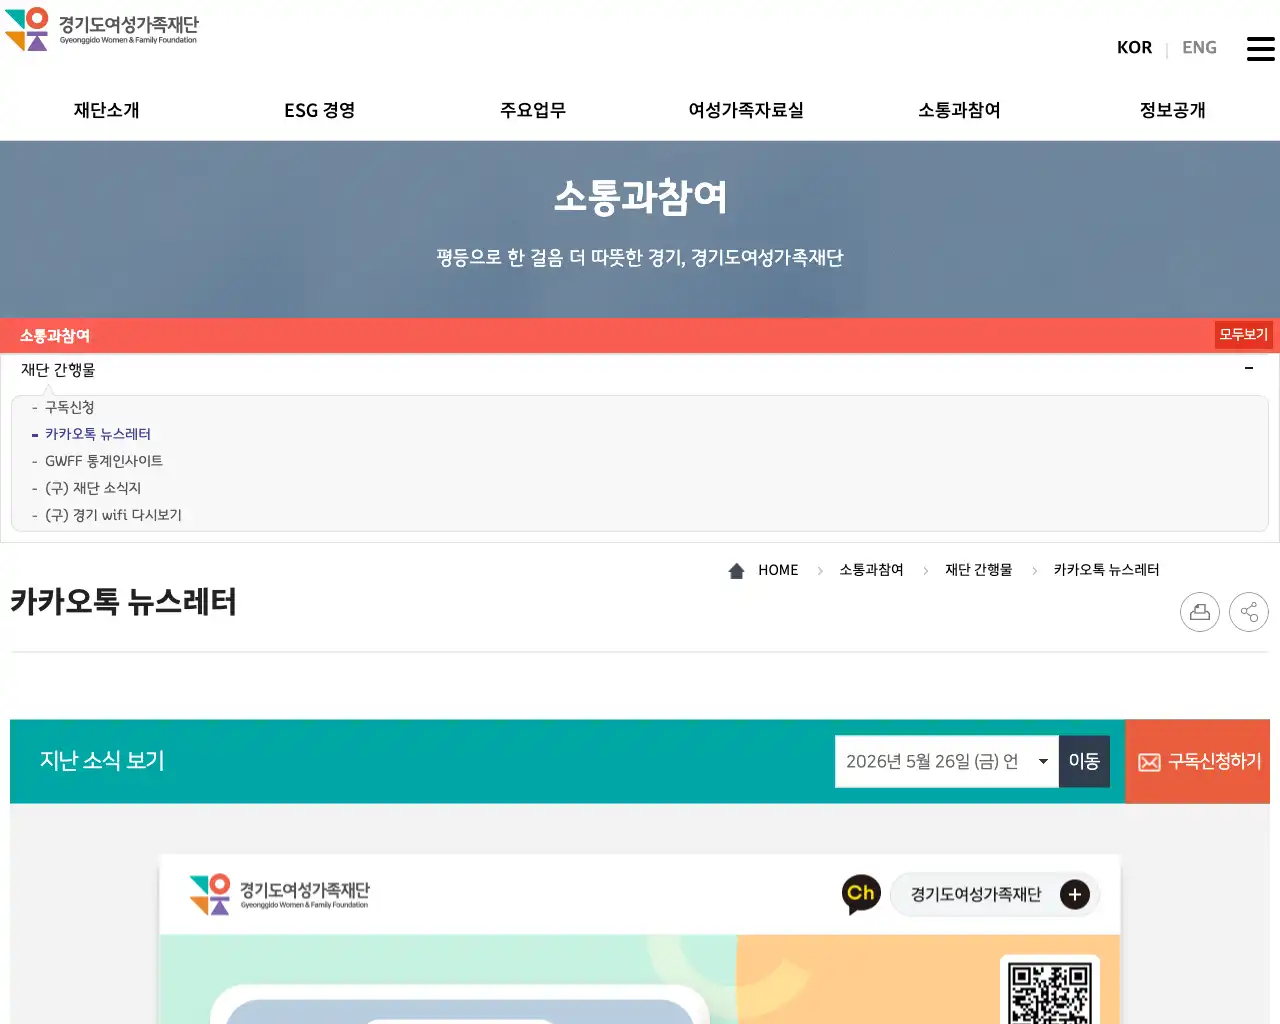Screen dimensions: 1280x1024
Task: Open the 정보공개 menu
Action: pos(1173,110)
